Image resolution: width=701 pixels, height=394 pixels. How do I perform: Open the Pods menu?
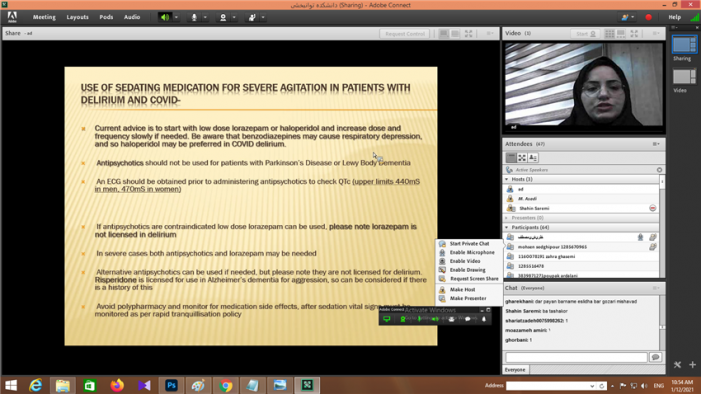[x=106, y=17]
